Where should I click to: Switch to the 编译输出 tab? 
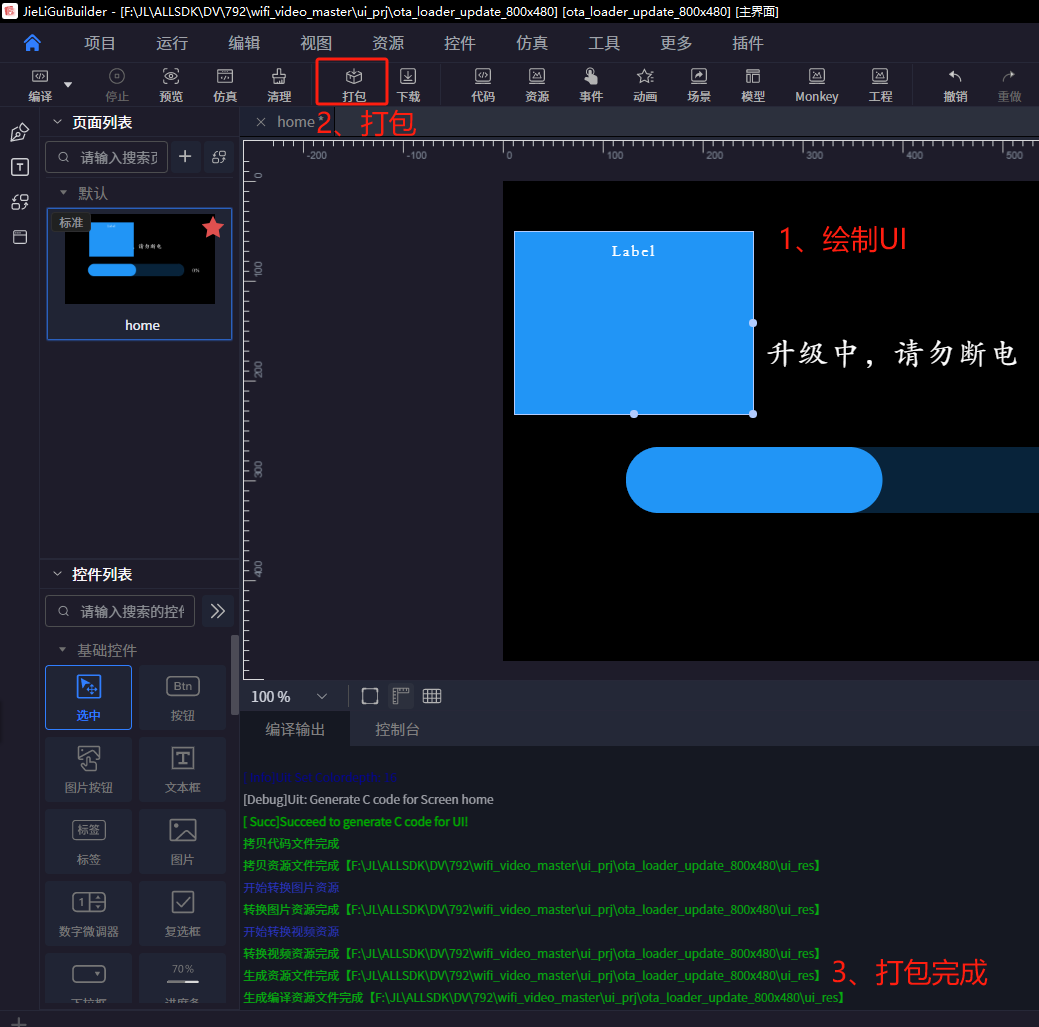pyautogui.click(x=295, y=730)
